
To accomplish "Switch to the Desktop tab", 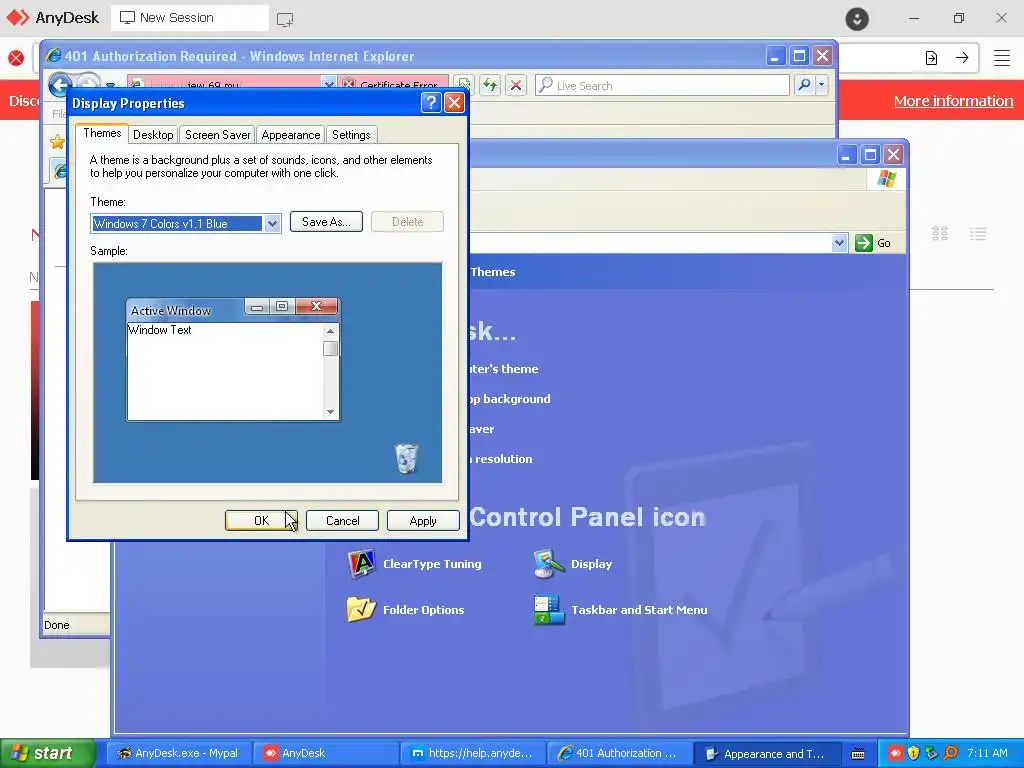I will [x=153, y=135].
